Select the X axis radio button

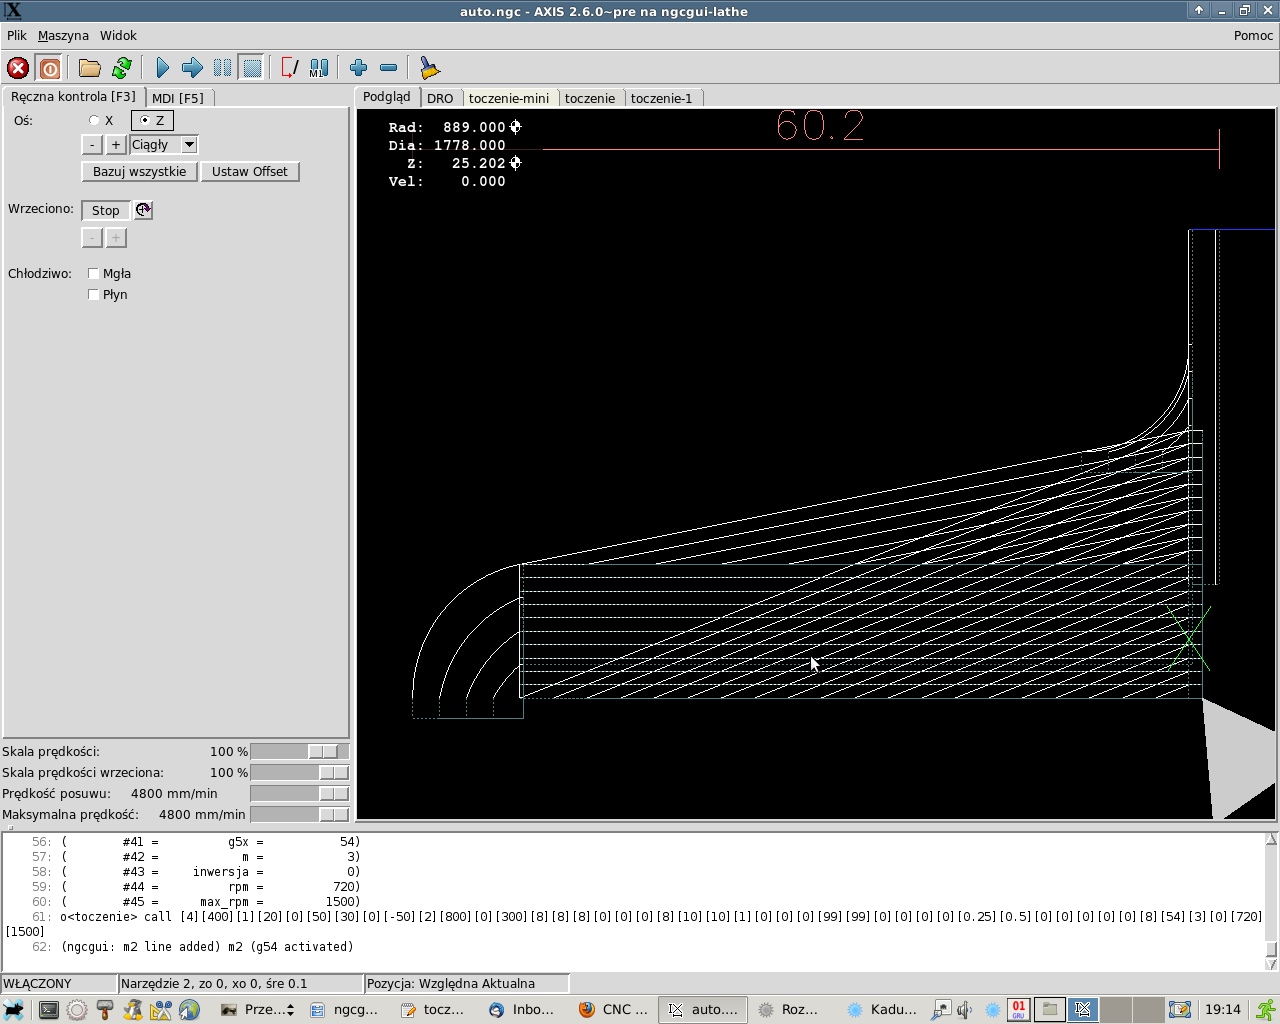[94, 121]
